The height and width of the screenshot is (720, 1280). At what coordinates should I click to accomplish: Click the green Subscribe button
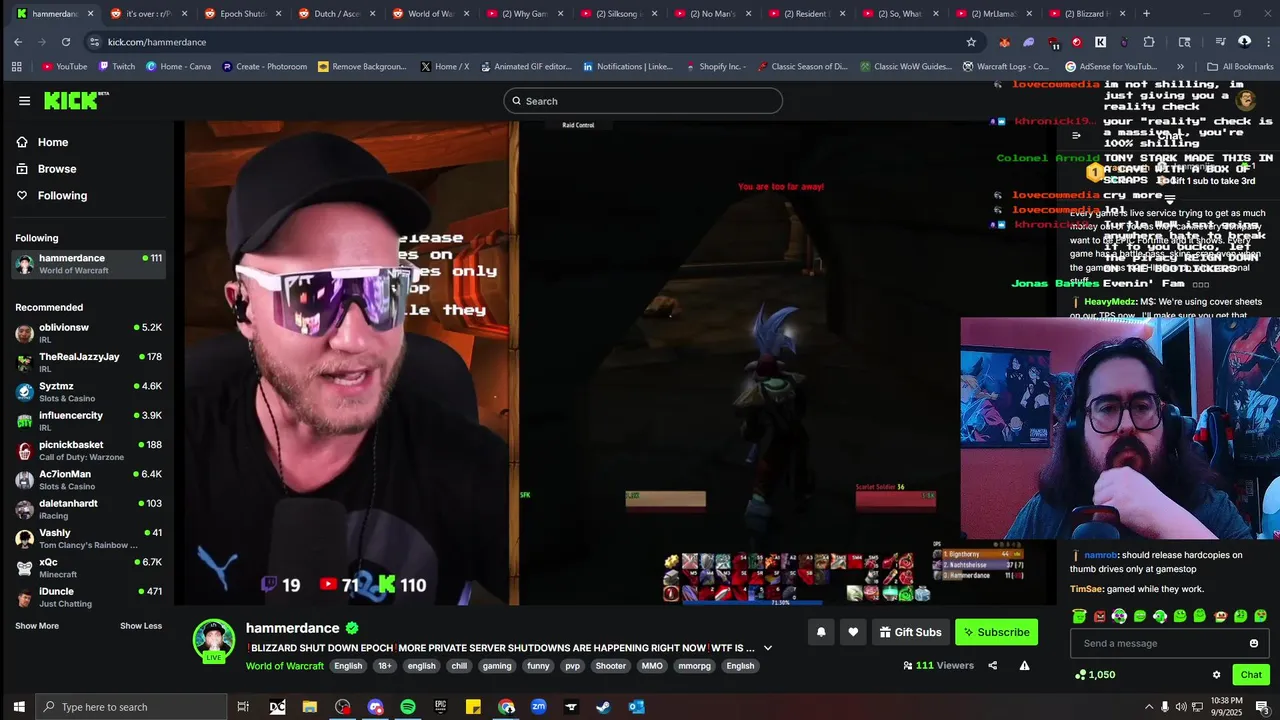click(996, 632)
